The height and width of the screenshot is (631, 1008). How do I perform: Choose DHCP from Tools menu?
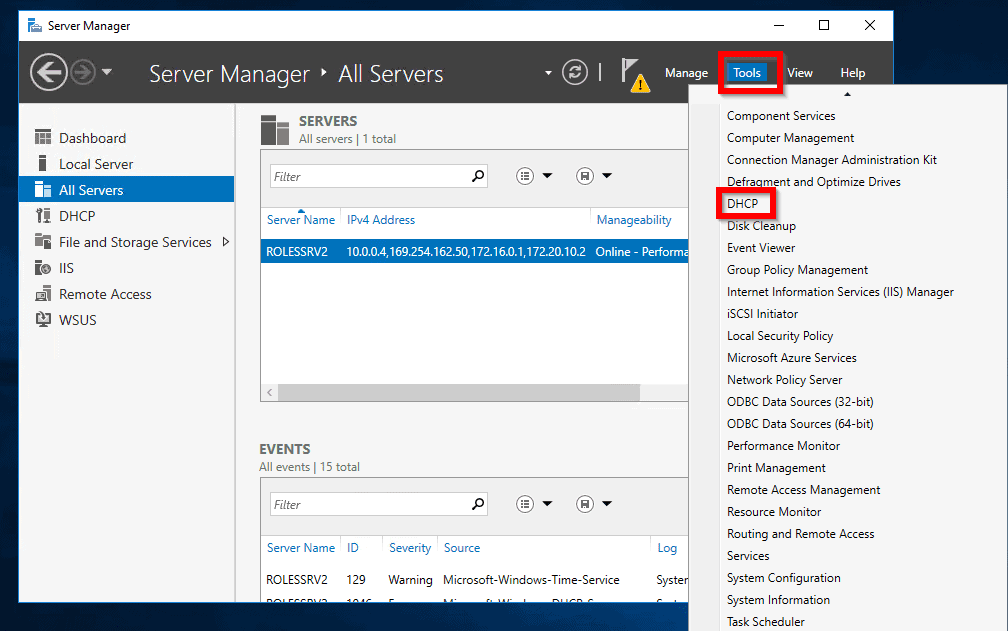click(x=742, y=204)
